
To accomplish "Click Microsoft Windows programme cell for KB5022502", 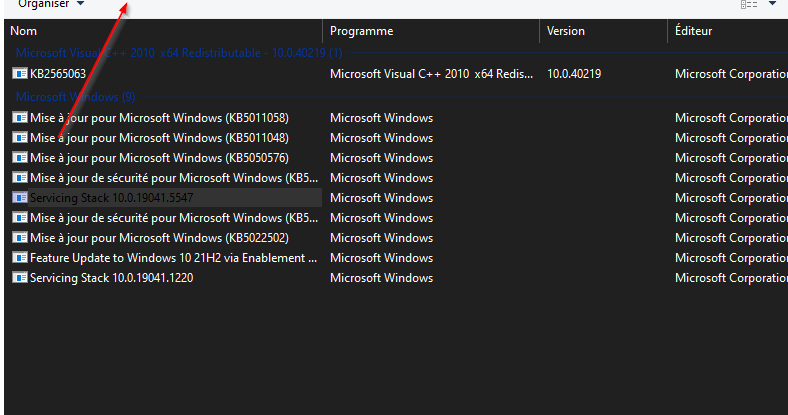I will tap(381, 238).
